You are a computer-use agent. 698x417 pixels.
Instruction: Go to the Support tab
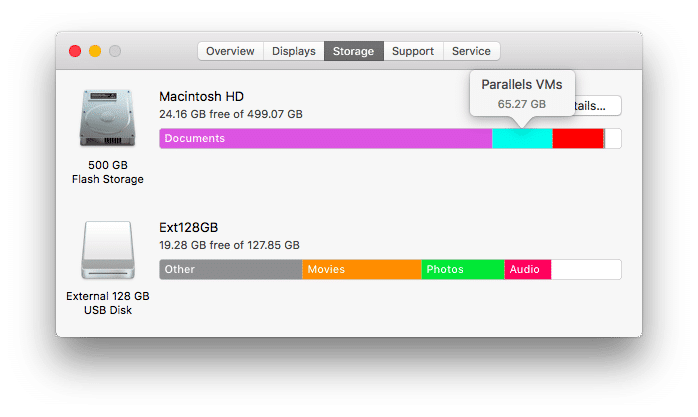click(x=412, y=51)
